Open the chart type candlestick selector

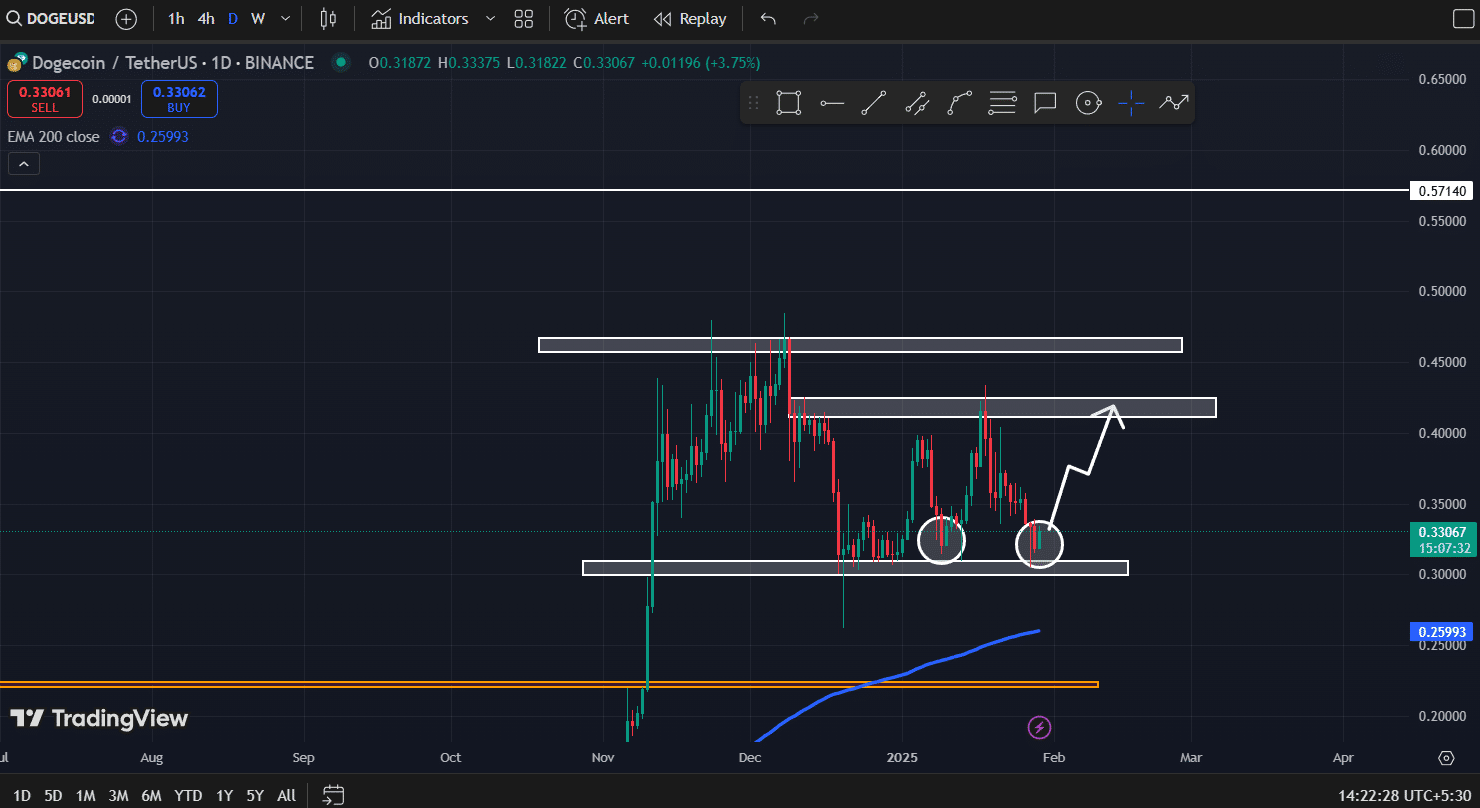(x=328, y=19)
